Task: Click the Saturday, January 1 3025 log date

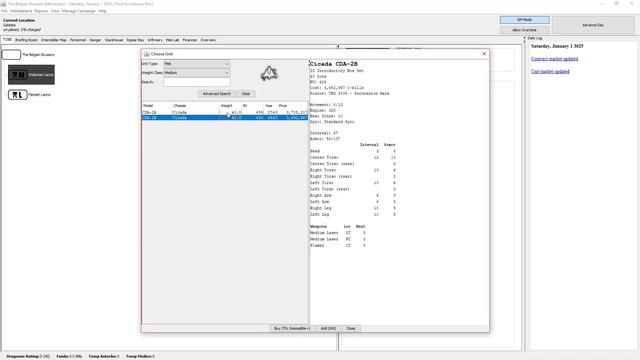Action: tap(557, 46)
